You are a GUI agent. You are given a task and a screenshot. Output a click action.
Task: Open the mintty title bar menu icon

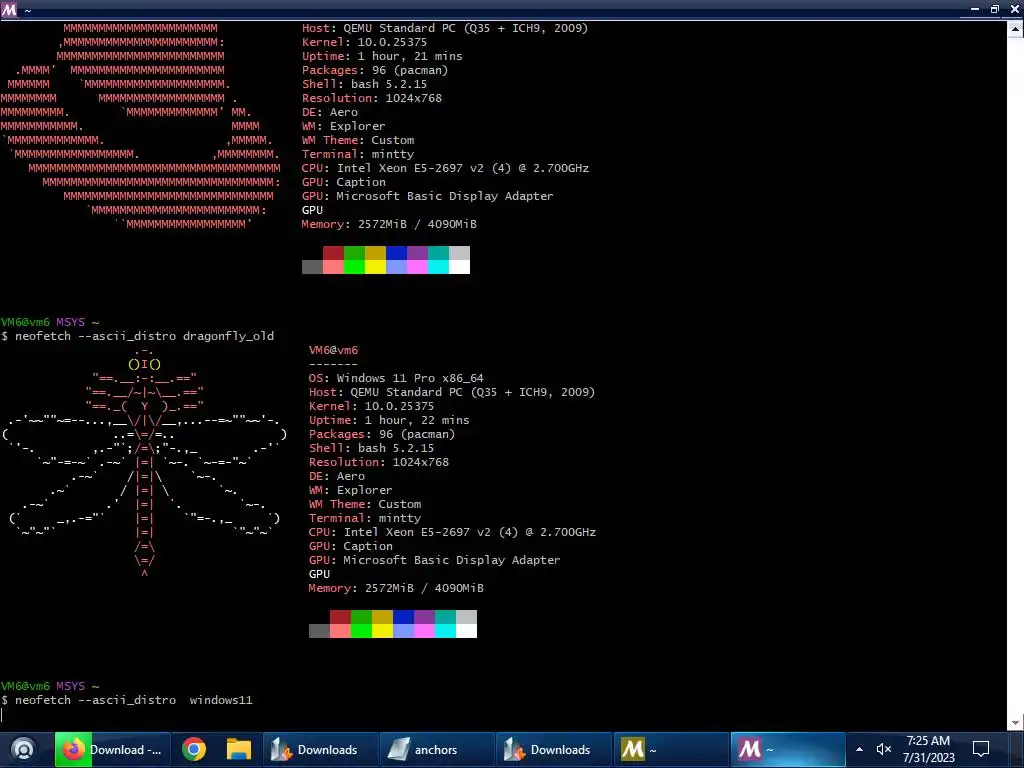[9, 9]
